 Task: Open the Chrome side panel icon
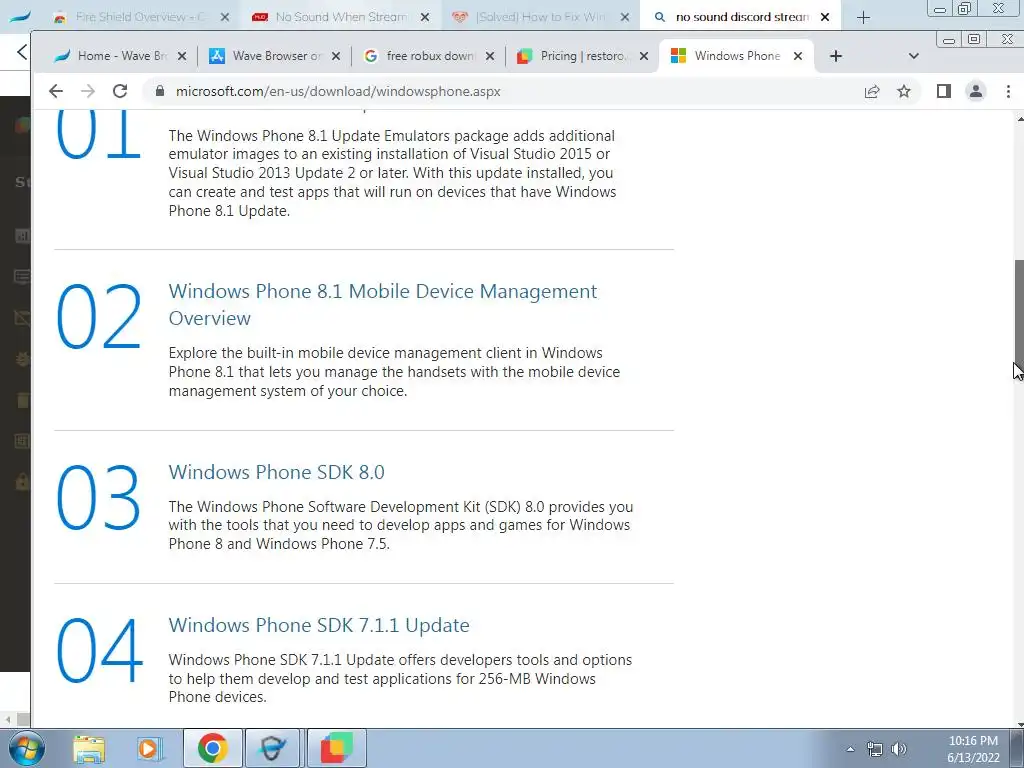click(944, 91)
